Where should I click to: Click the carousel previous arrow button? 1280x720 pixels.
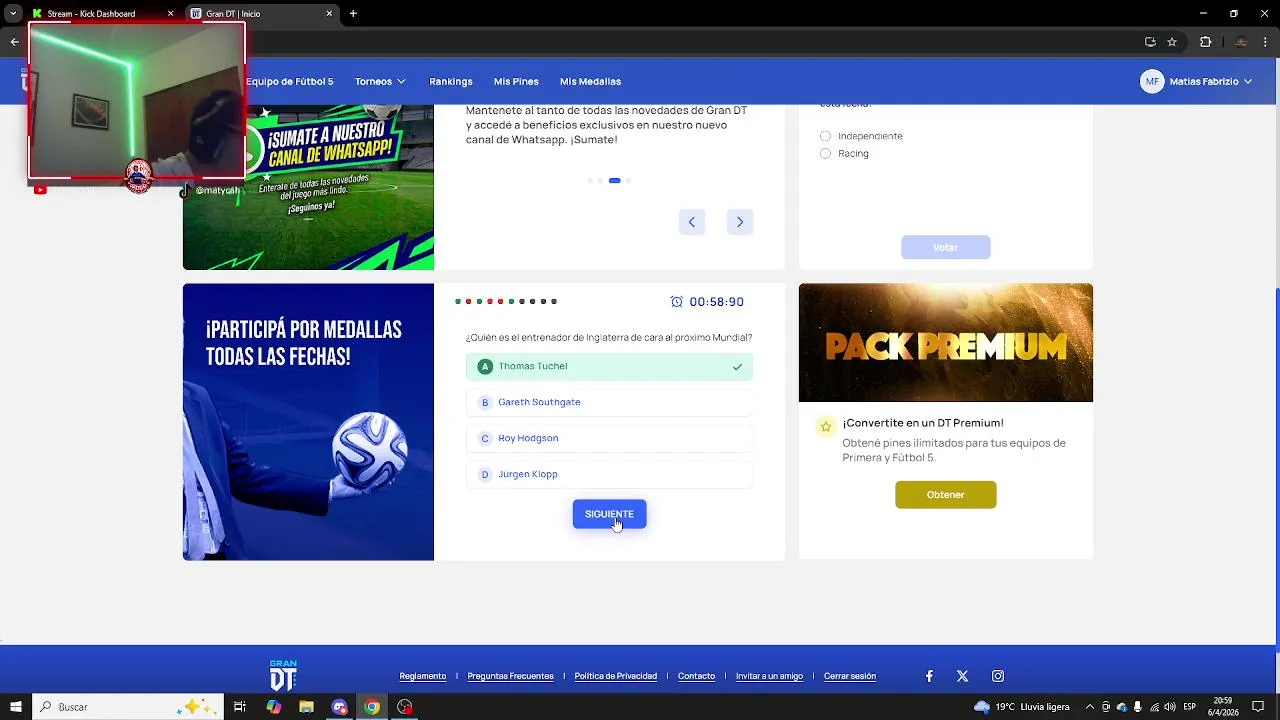tap(691, 222)
